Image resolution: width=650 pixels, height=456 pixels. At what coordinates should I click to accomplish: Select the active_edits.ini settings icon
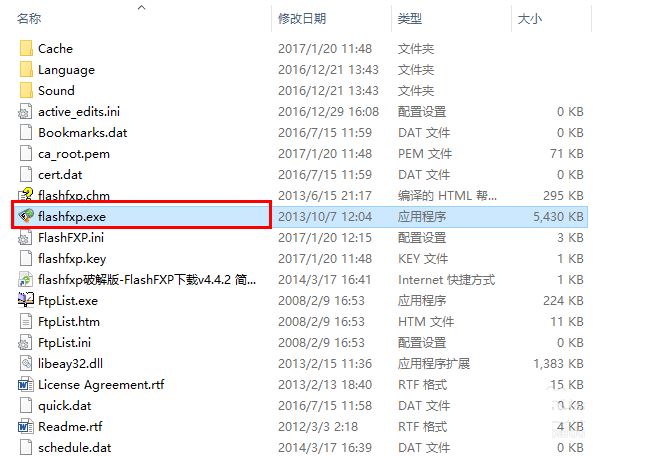point(26,112)
